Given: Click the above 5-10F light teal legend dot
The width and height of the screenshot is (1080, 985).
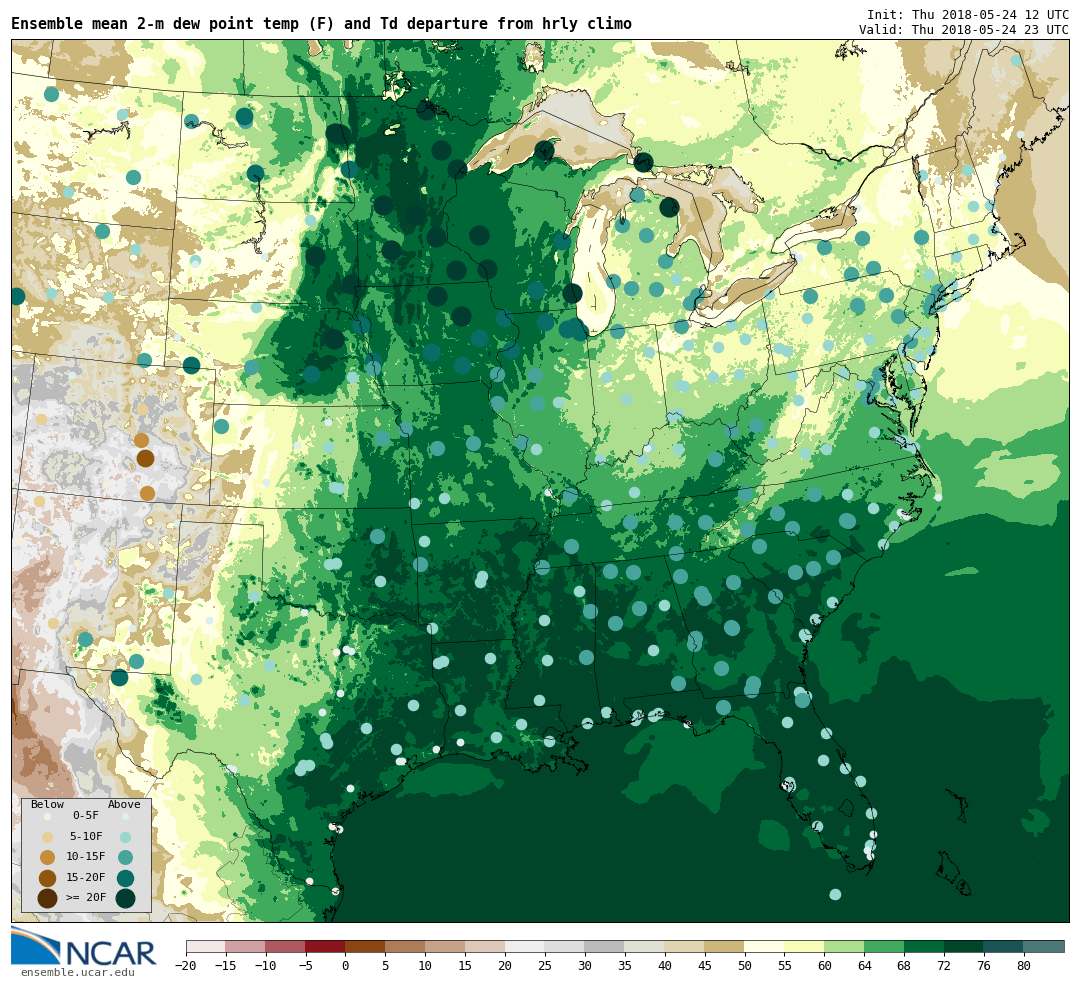Looking at the screenshot, I should (x=125, y=838).
